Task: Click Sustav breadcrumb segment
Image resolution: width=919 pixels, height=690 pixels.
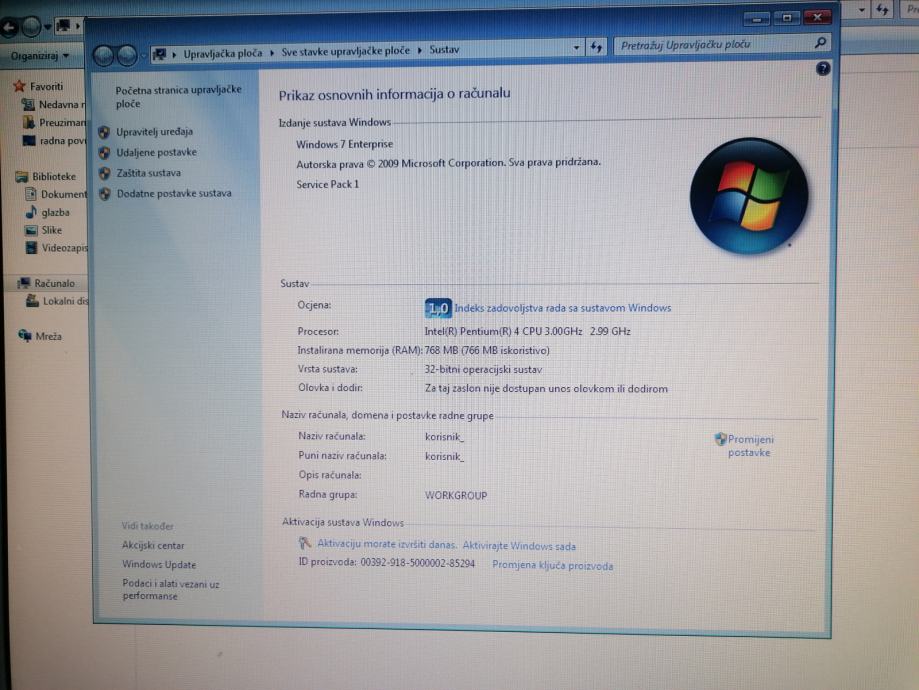Action: pos(444,50)
